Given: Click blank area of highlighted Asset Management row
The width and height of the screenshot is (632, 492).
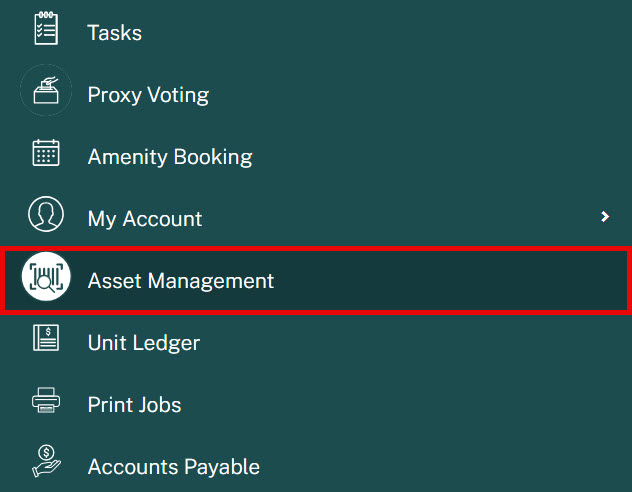Looking at the screenshot, I should pos(443,280).
